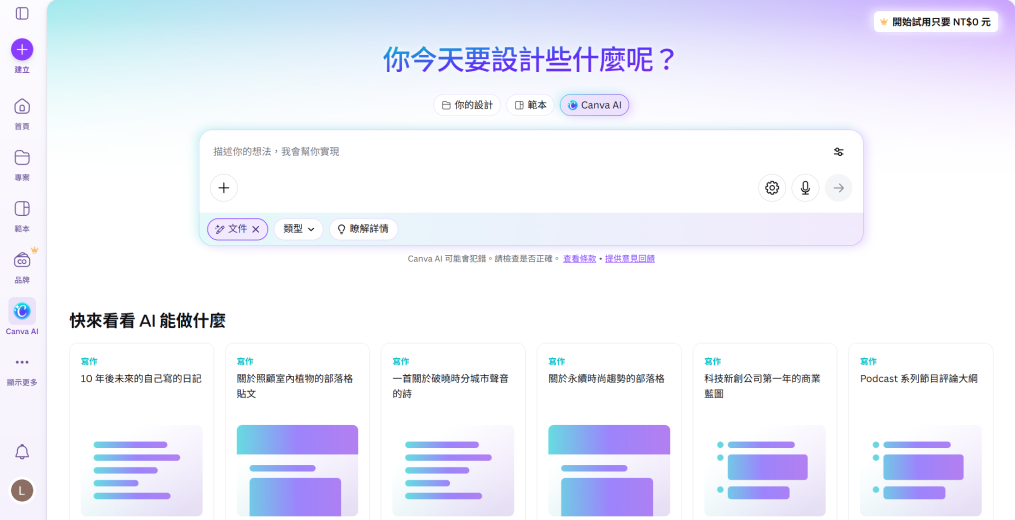Click the purple 建立 plus button
The width and height of the screenshot is (1015, 520).
tap(22, 49)
